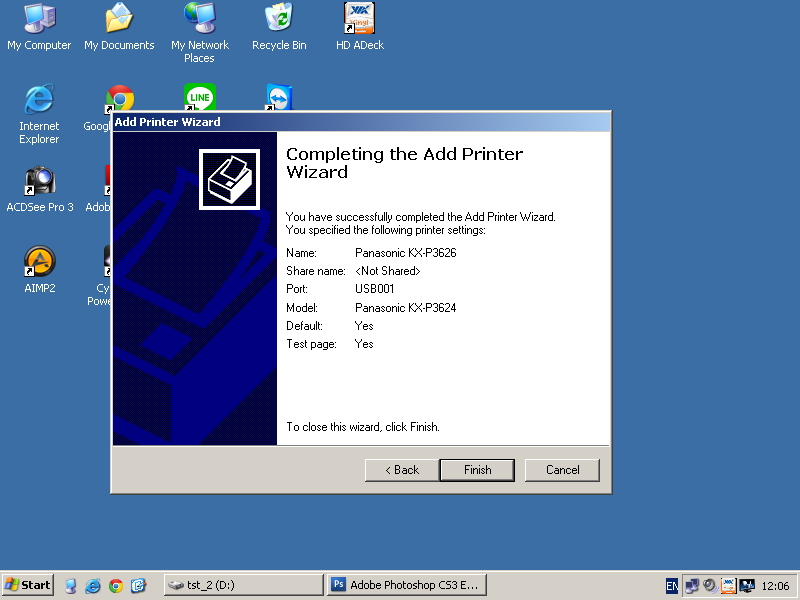Screen dimensions: 800x600
Task: Switch to Adobe Photoshop CS3 taskbar button
Action: pyautogui.click(x=407, y=585)
